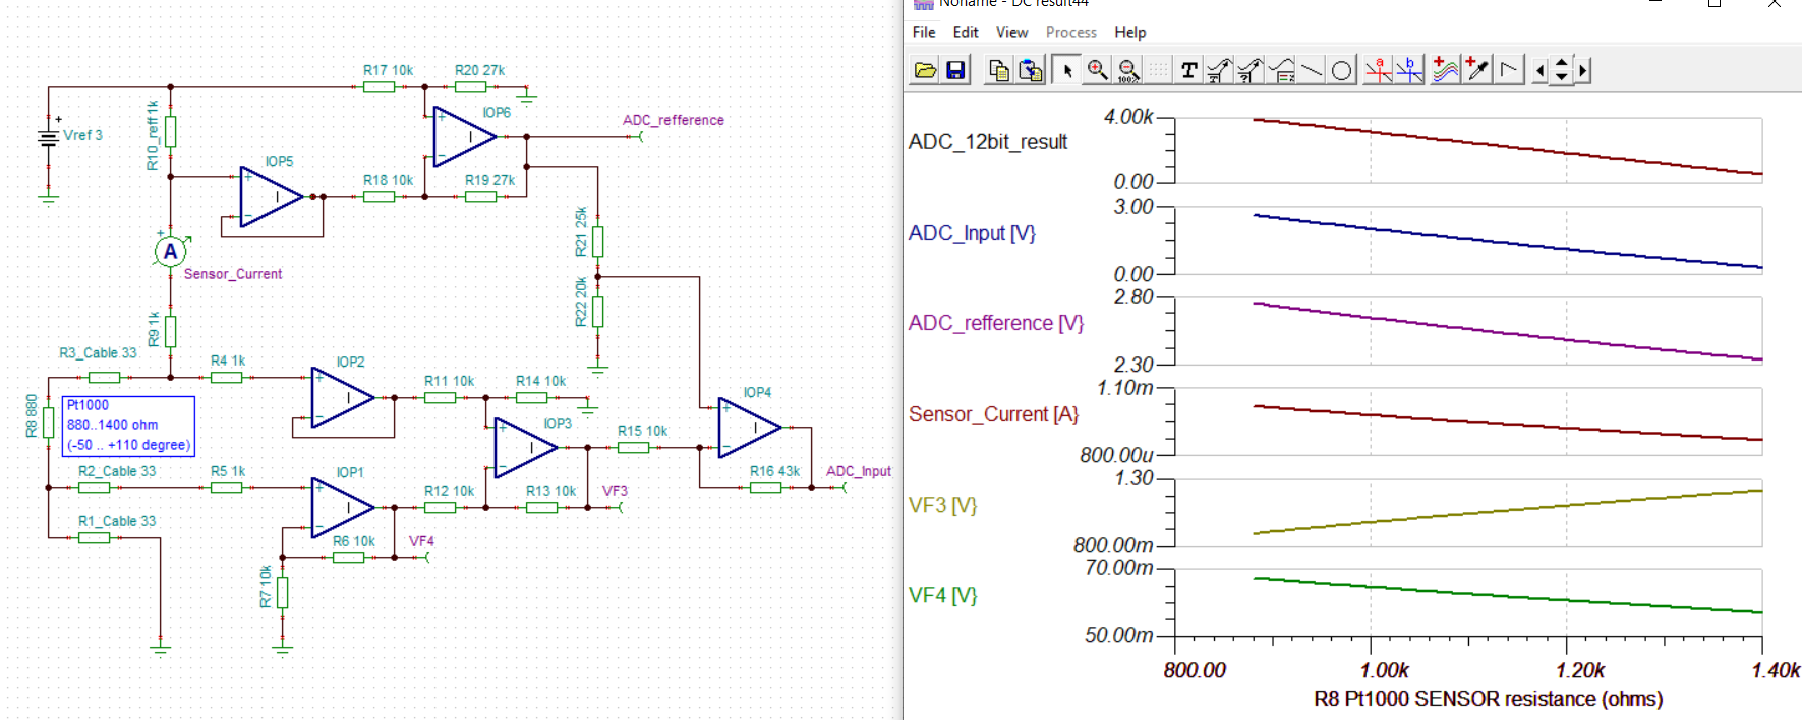Open the View menu
Viewport: 1802px width, 720px height.
click(x=1012, y=32)
